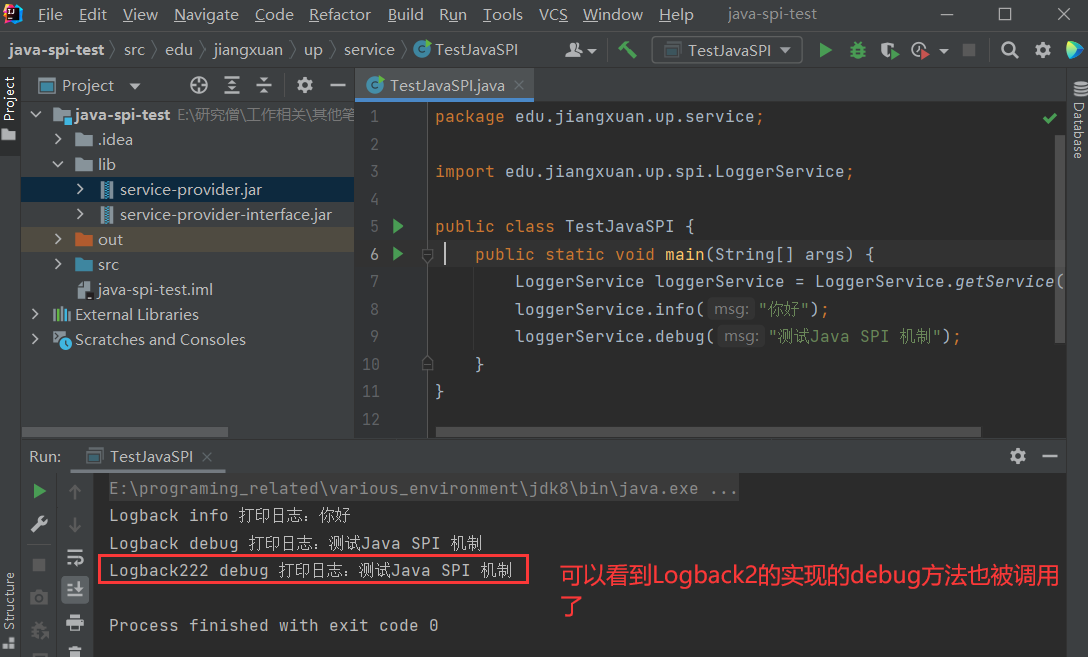The width and height of the screenshot is (1088, 657).
Task: Expand Scratches and Consoles
Action: tap(35, 339)
